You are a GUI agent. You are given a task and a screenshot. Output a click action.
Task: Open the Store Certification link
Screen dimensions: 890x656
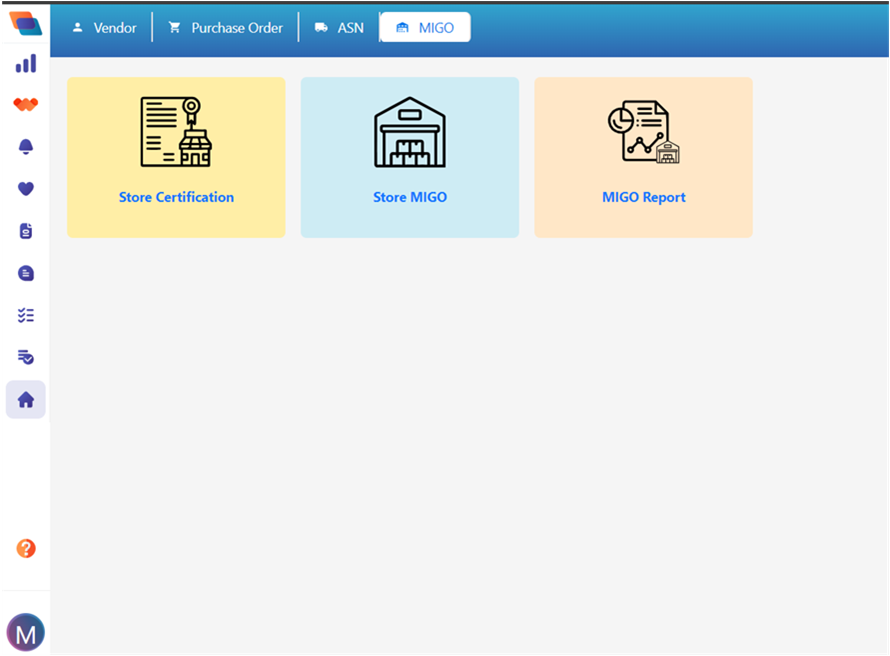(176, 197)
